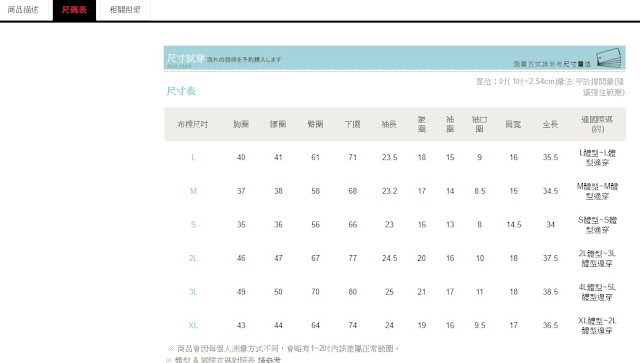Click the 3L size label link

193,292
